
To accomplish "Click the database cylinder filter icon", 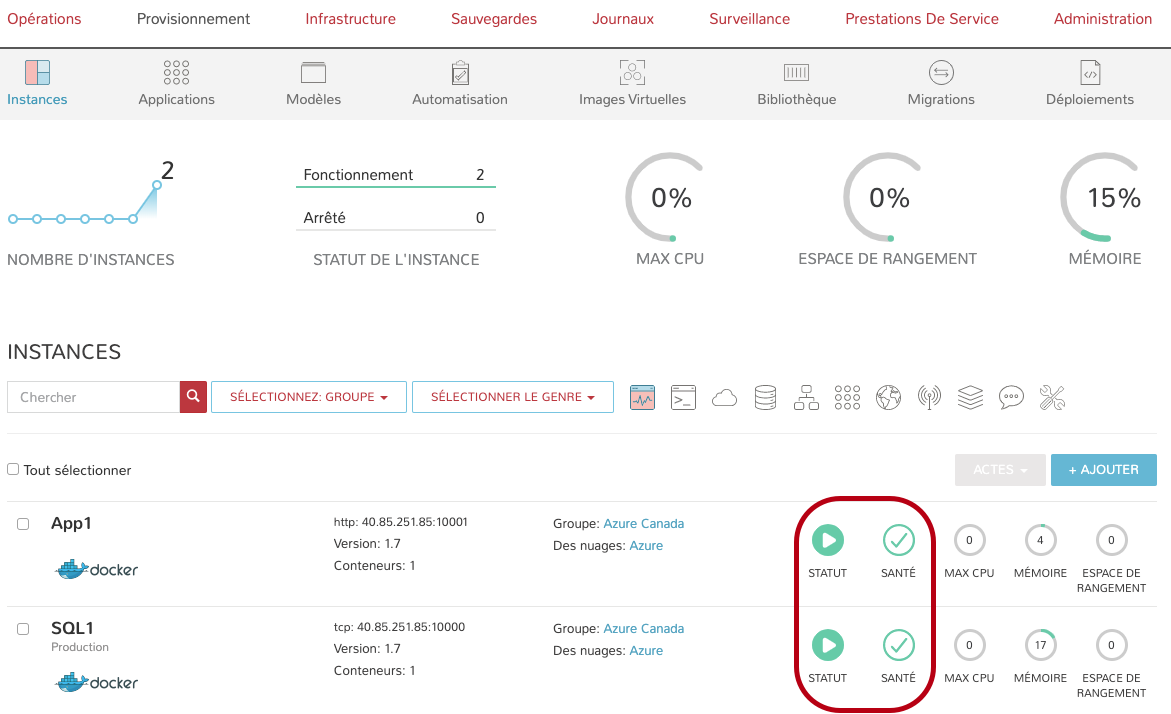I will [x=765, y=397].
